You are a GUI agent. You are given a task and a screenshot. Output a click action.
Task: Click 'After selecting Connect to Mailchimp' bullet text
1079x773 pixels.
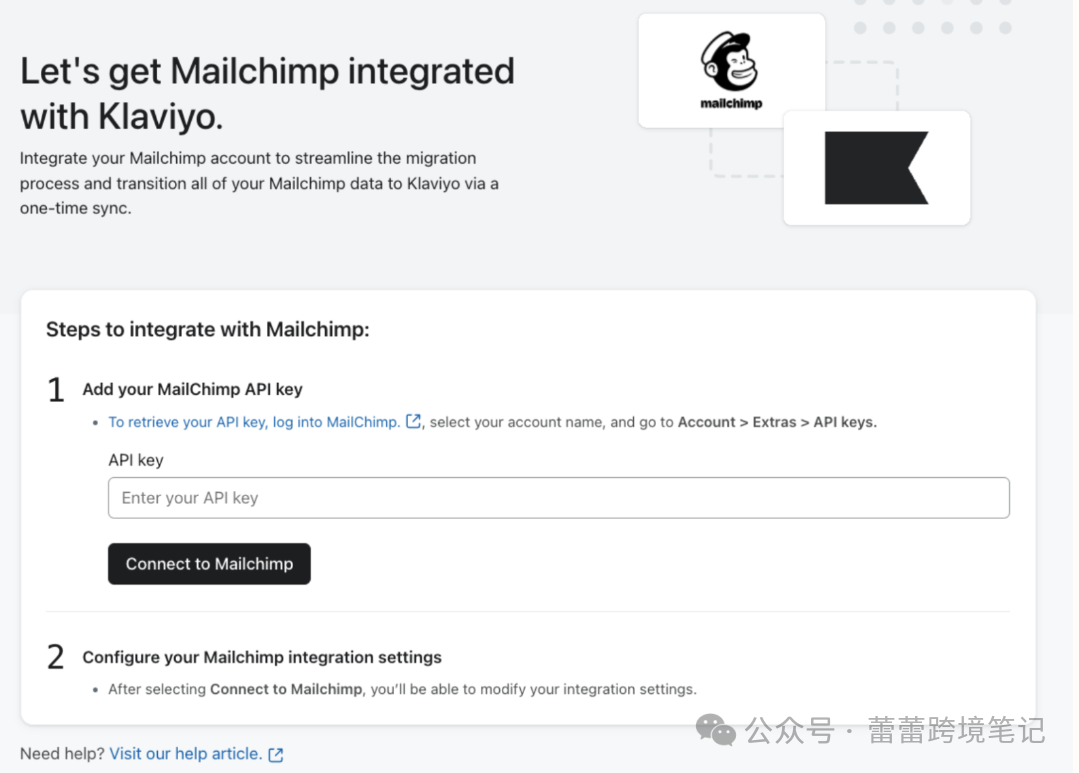click(403, 689)
